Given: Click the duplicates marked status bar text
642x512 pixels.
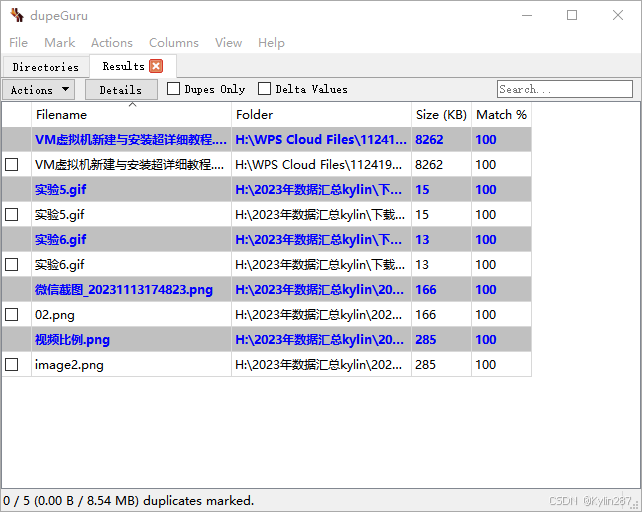Looking at the screenshot, I should [x=129, y=501].
